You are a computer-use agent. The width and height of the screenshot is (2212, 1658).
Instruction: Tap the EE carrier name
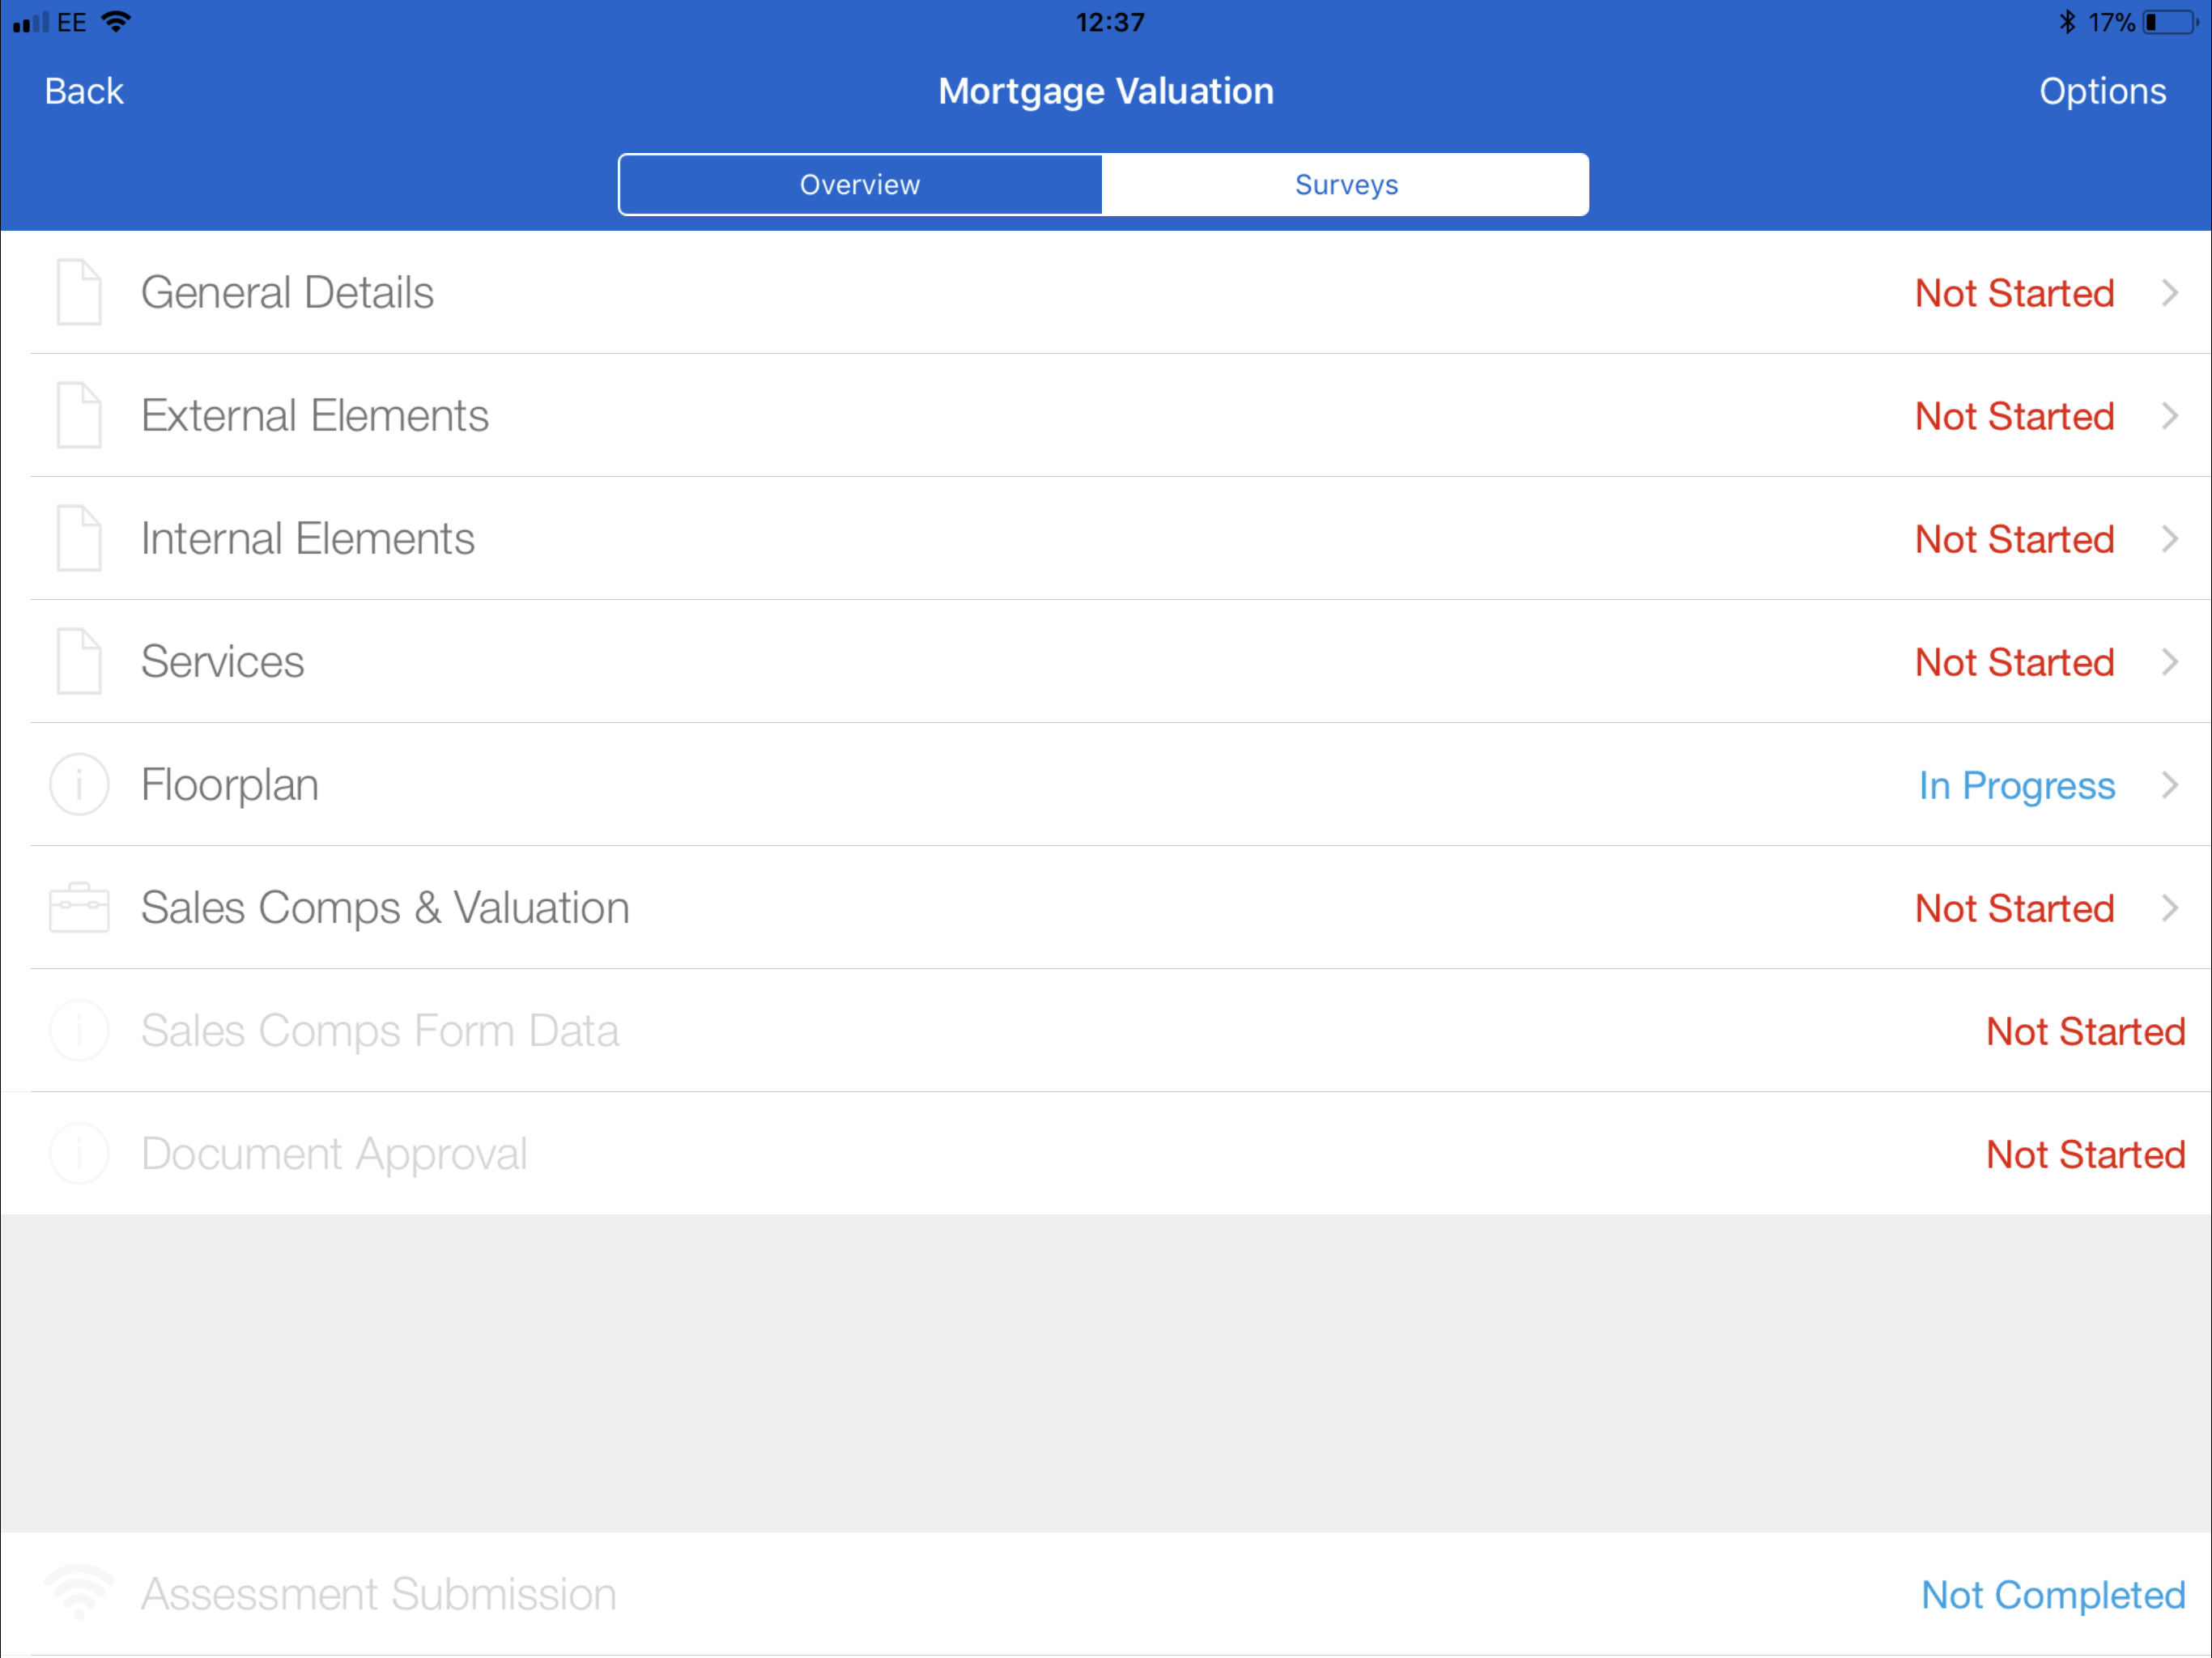(x=72, y=22)
